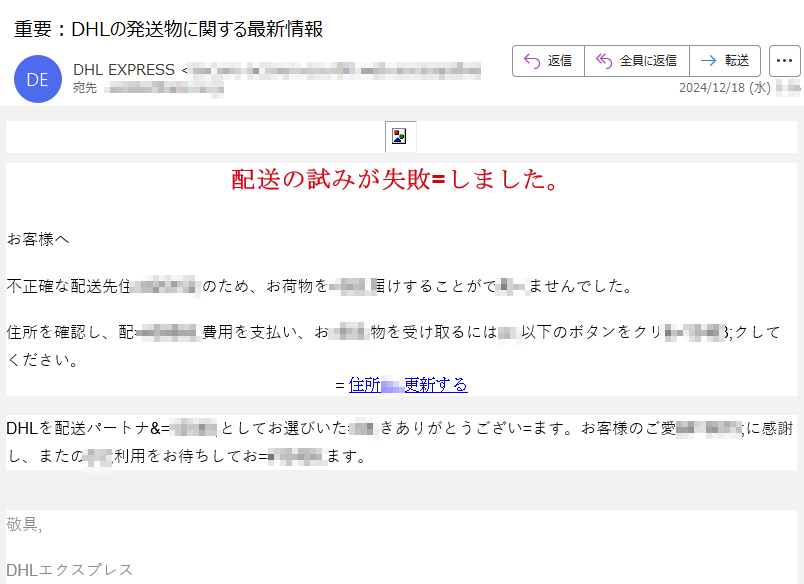Click the paragraph starting 不正確な配送先

(x=319, y=286)
